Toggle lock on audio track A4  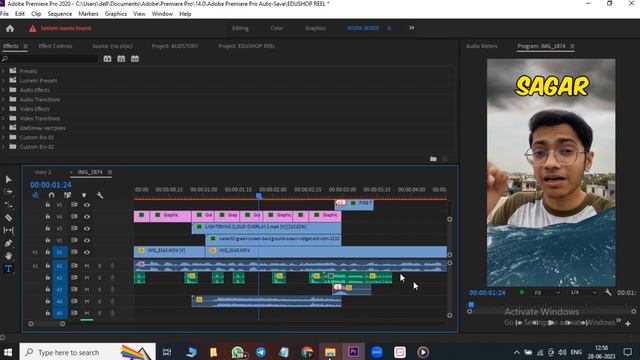48,301
